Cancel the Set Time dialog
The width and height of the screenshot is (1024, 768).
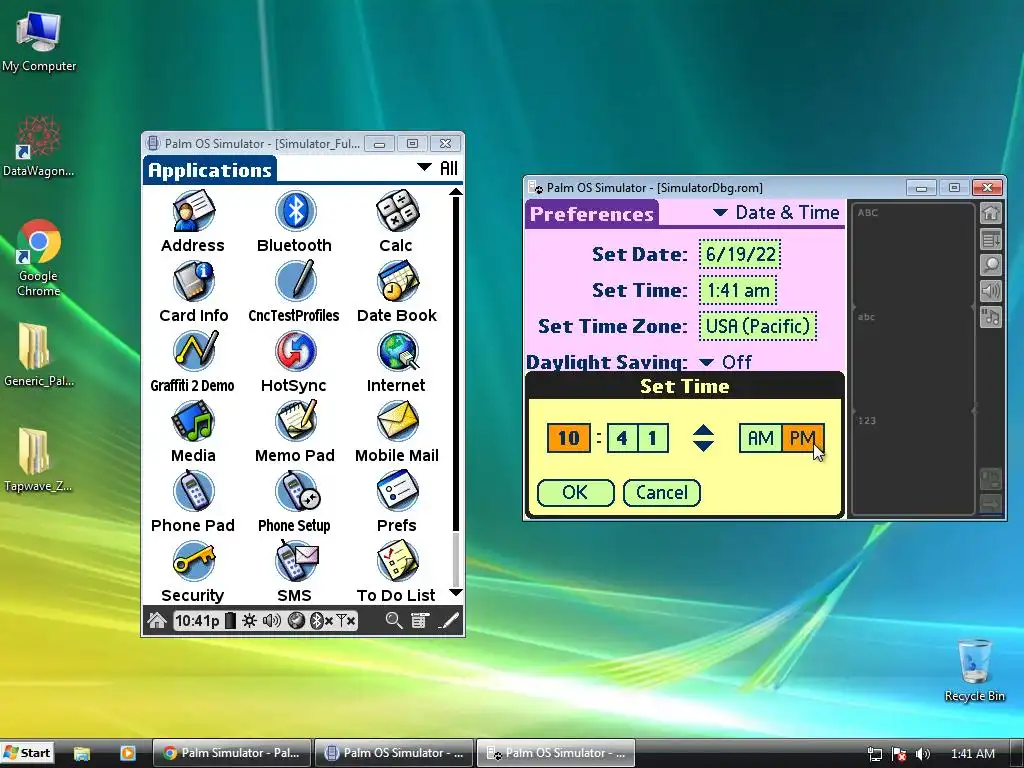point(662,492)
